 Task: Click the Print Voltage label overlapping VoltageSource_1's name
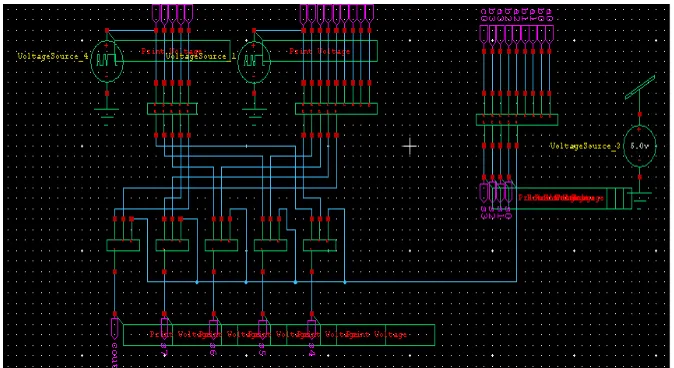(172, 51)
